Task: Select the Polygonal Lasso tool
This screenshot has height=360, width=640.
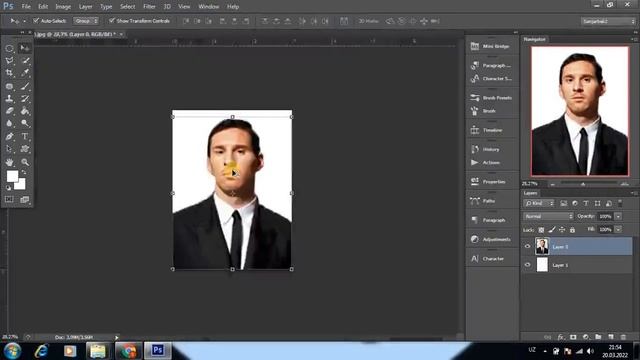Action: [x=9, y=61]
